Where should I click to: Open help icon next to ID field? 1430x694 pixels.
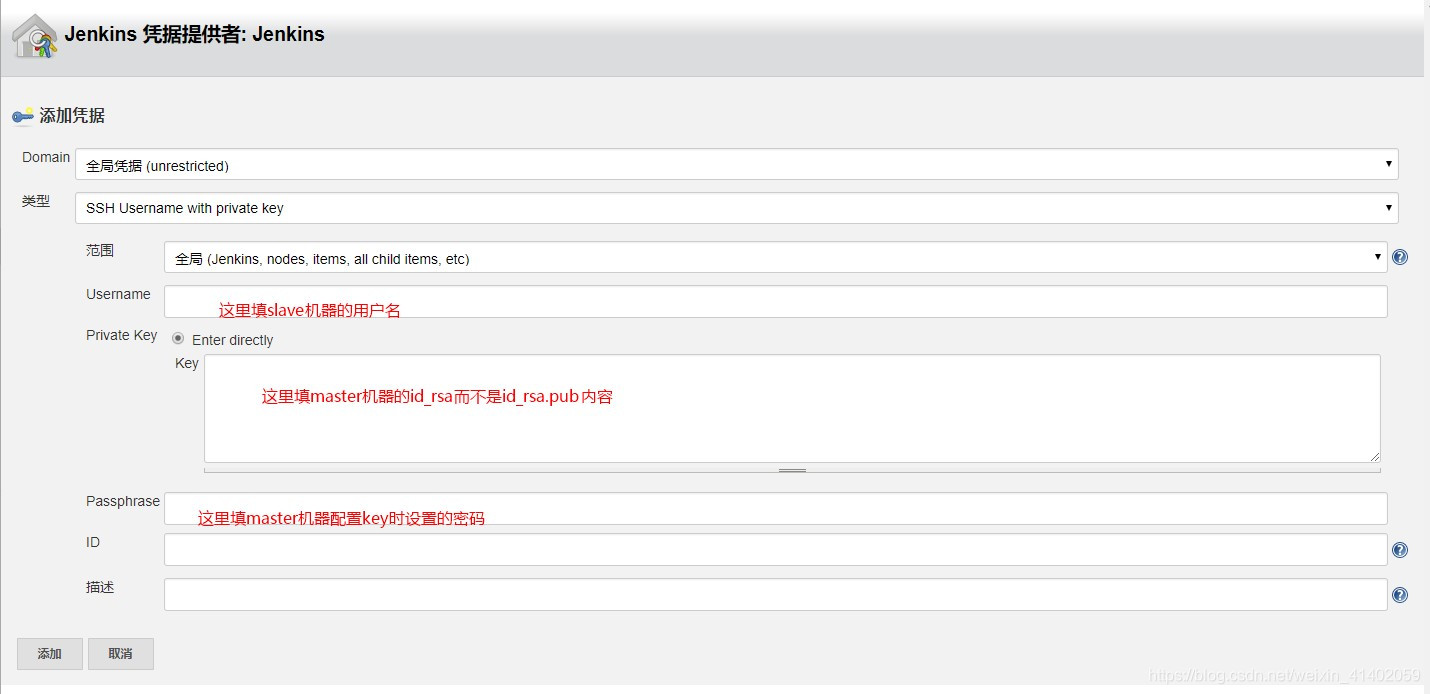coord(1400,550)
